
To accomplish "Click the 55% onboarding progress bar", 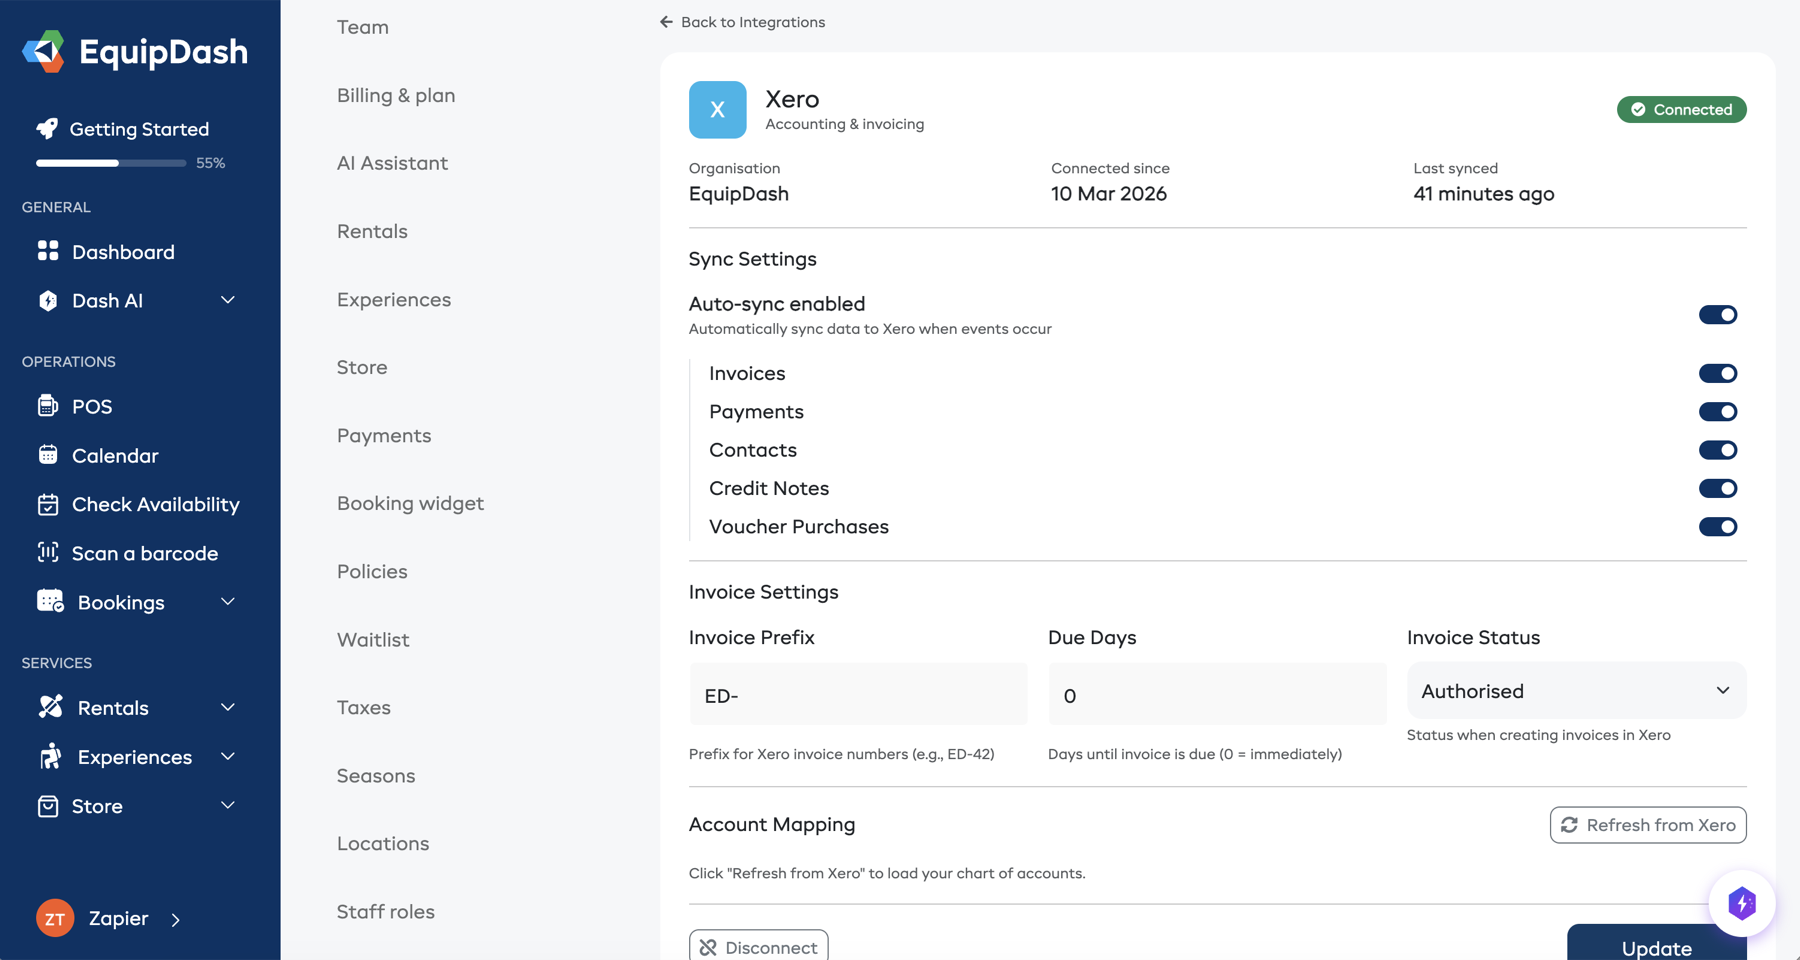I will [110, 162].
